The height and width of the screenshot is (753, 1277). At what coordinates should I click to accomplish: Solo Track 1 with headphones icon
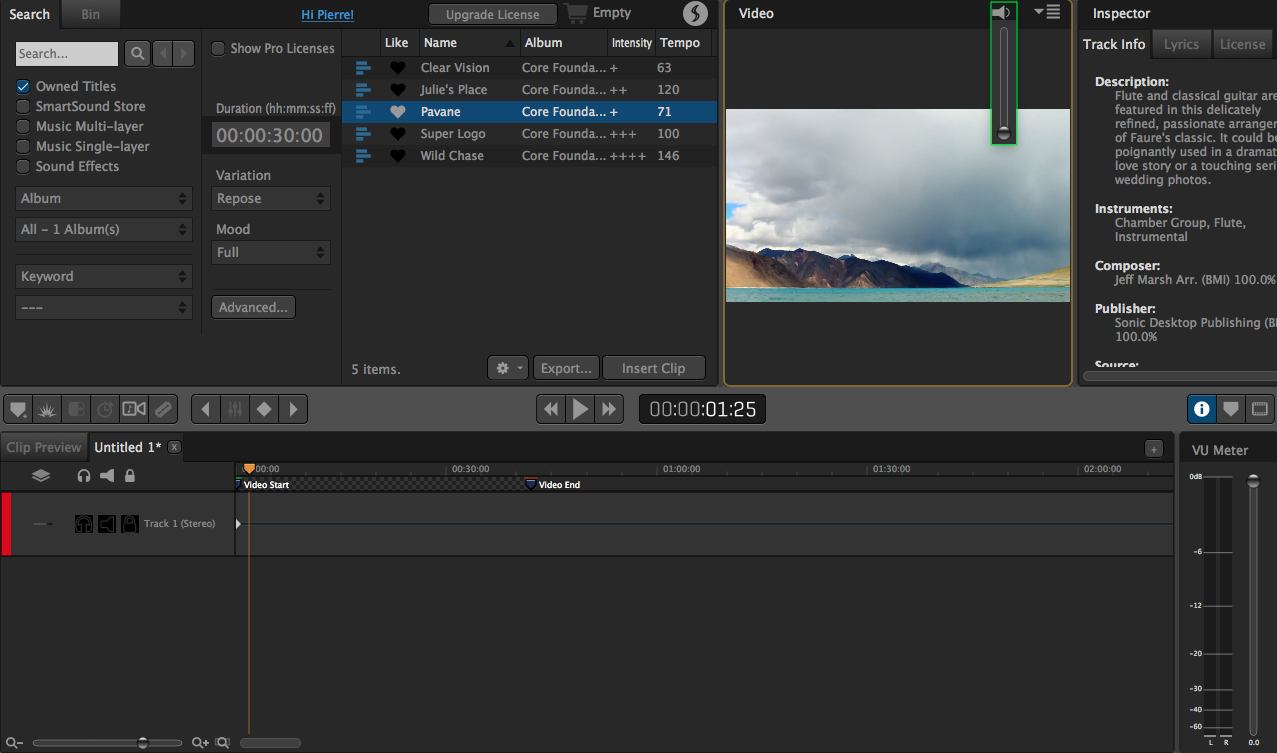pyautogui.click(x=84, y=524)
